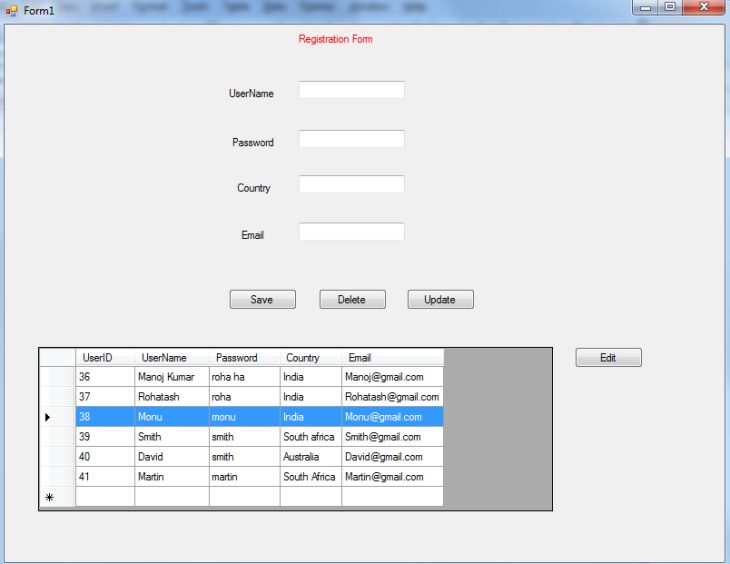The image size is (730, 564).
Task: Select cell with UserID 37
Action: pos(105,397)
